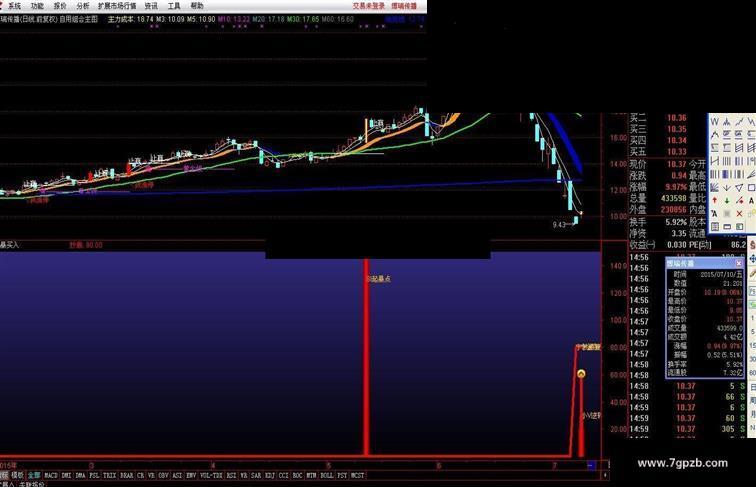Select the red diagonal arrow tool
756x487 pixels.
(x=739, y=200)
